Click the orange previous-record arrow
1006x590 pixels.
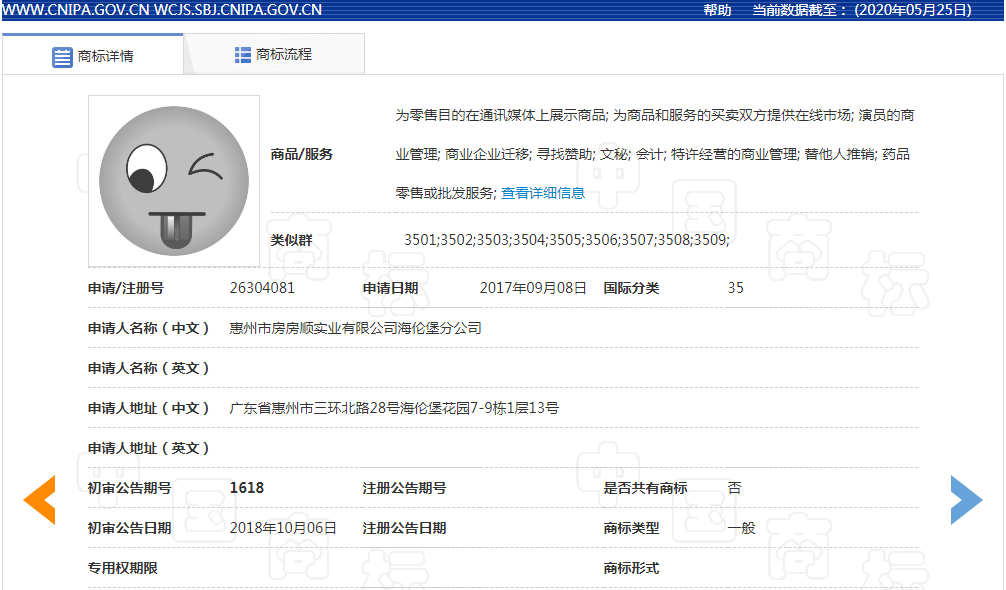point(40,500)
